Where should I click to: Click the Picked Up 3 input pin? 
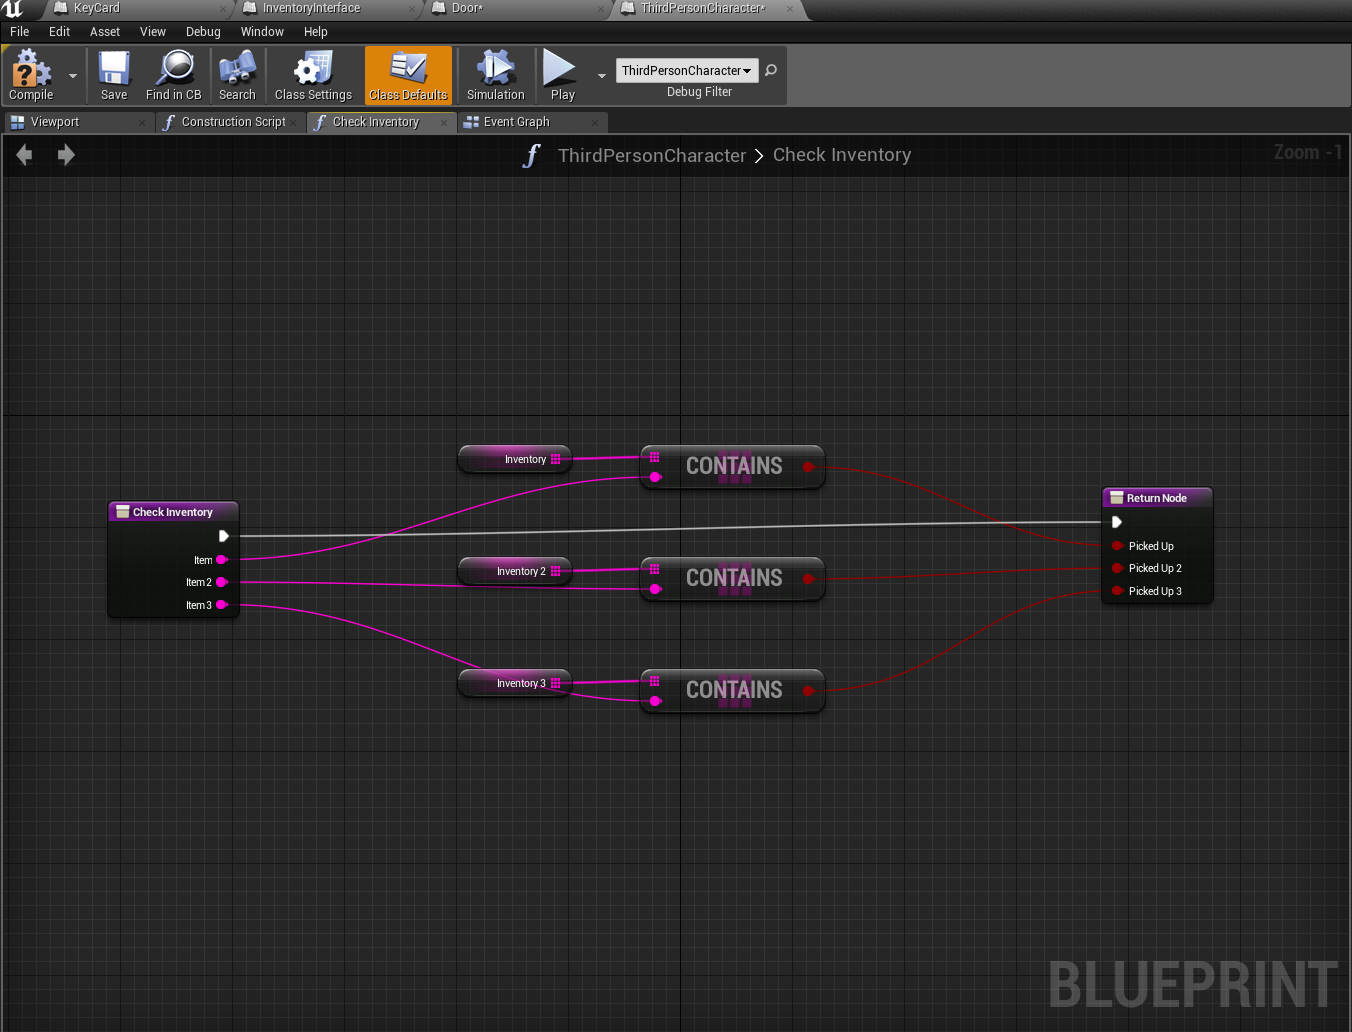point(1117,591)
